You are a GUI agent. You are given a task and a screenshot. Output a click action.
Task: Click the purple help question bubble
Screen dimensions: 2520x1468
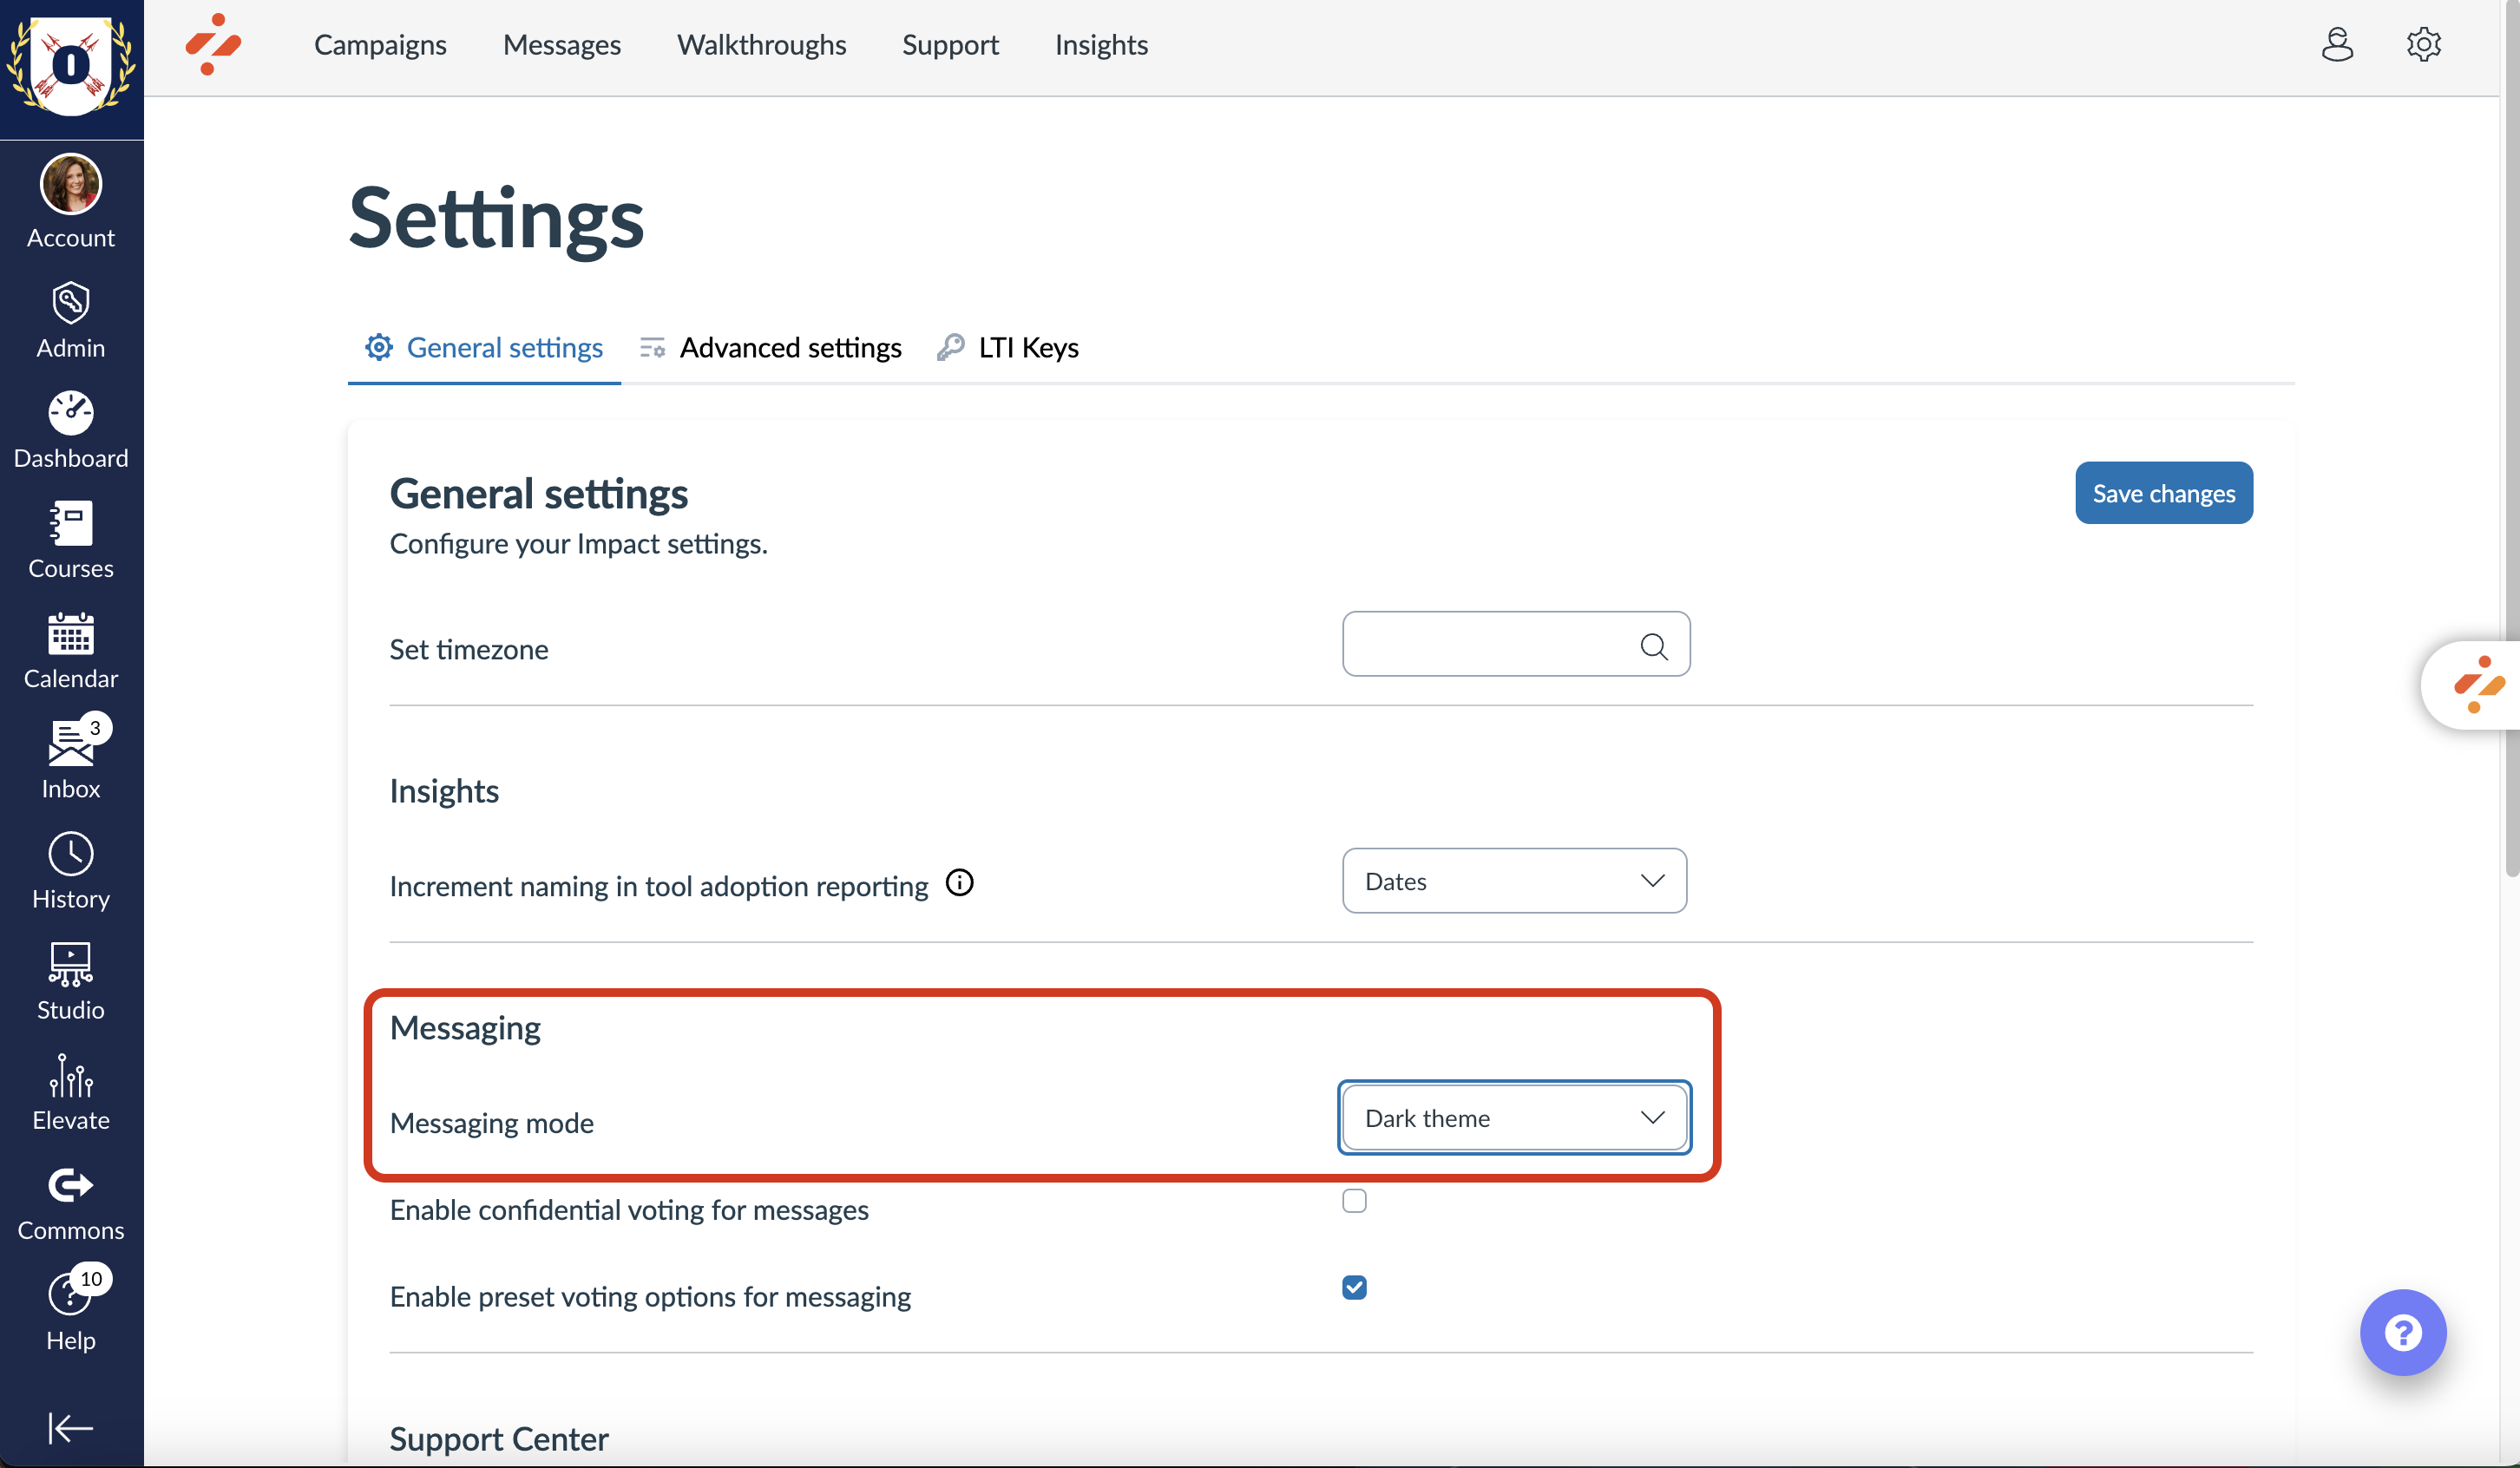[x=2402, y=1333]
